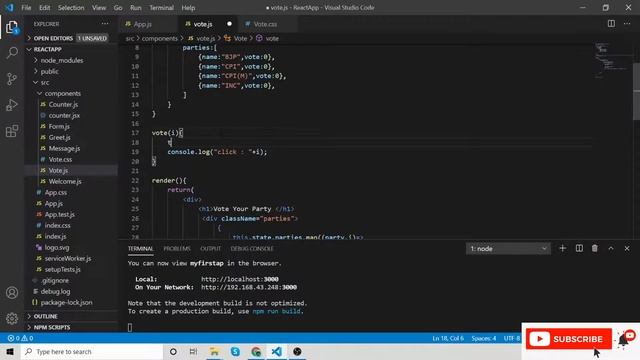Click components in the breadcrumb
The image size is (640, 360).
point(160,38)
